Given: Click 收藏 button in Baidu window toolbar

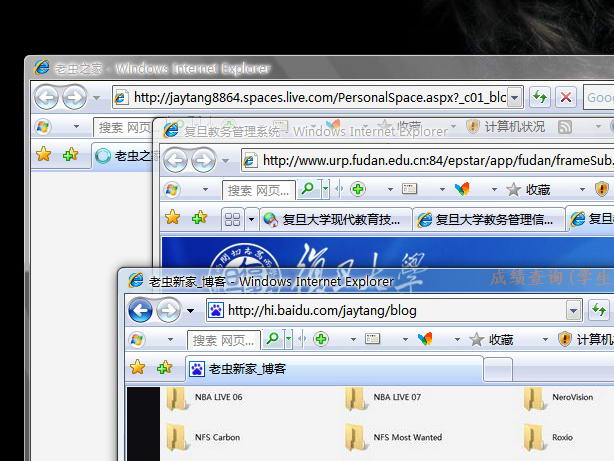Looking at the screenshot, I should 492,340.
